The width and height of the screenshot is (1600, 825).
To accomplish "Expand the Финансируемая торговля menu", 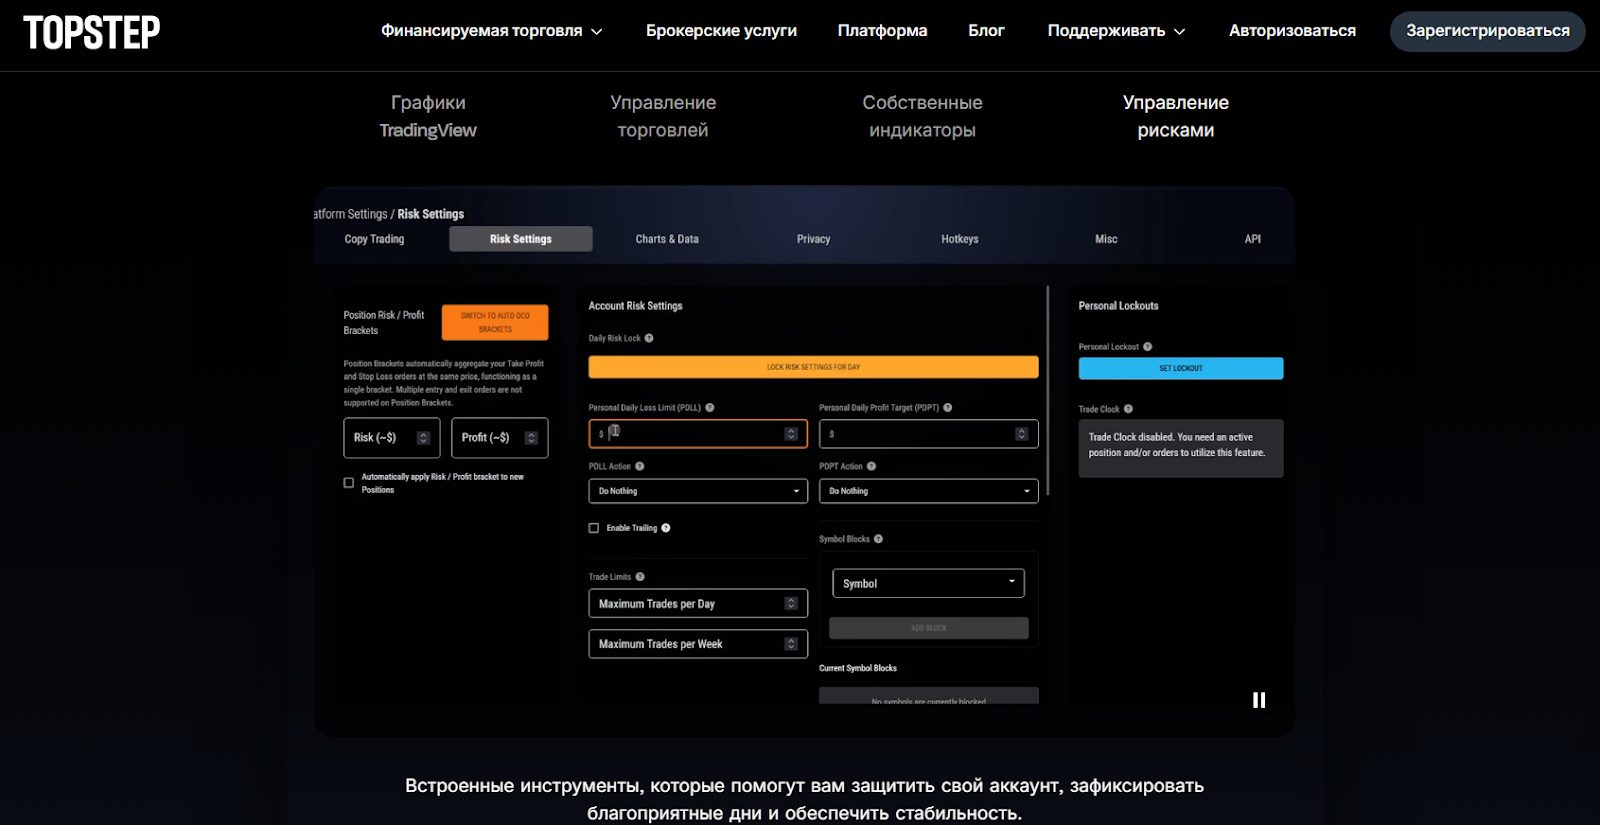I will coord(491,31).
